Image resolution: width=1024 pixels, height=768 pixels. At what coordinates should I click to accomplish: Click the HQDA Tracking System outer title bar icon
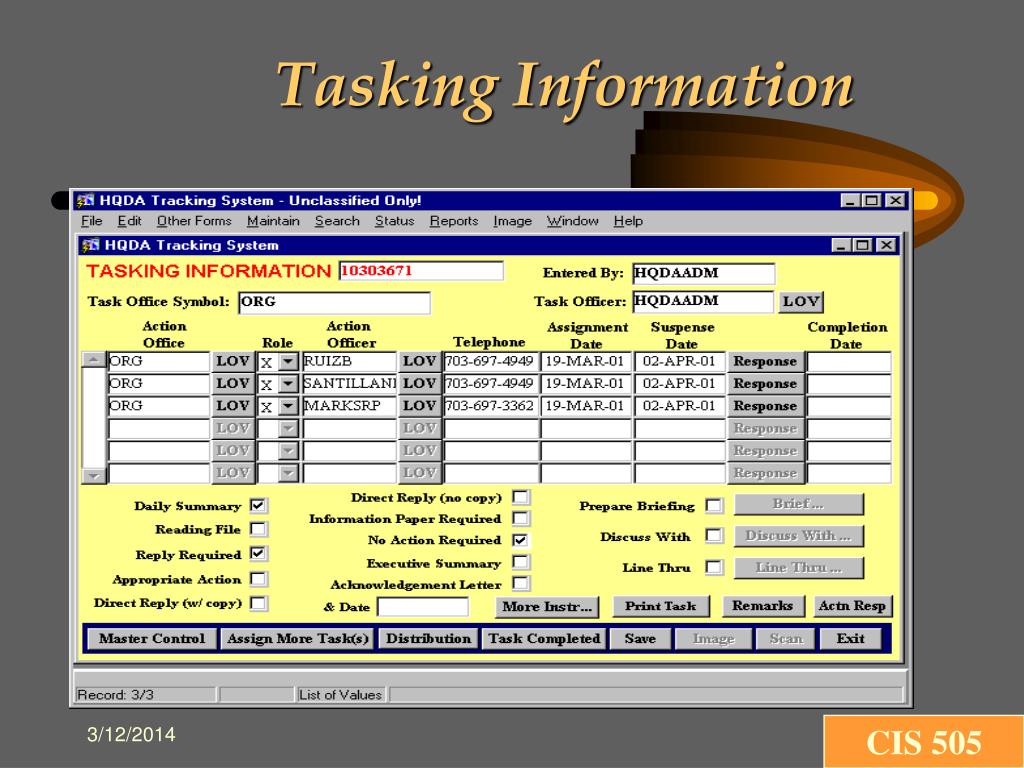pos(85,200)
